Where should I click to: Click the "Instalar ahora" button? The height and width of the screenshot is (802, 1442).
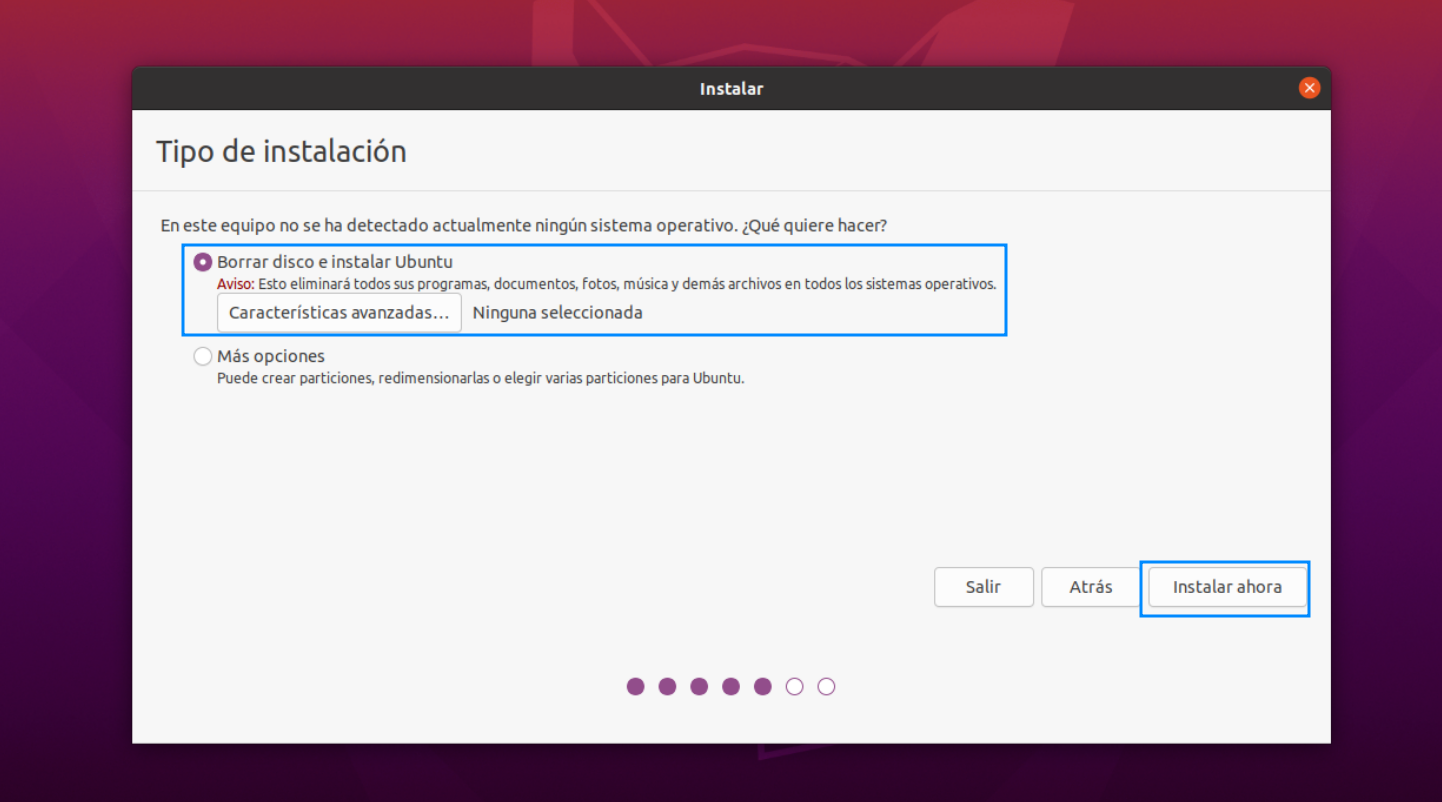coord(1227,587)
